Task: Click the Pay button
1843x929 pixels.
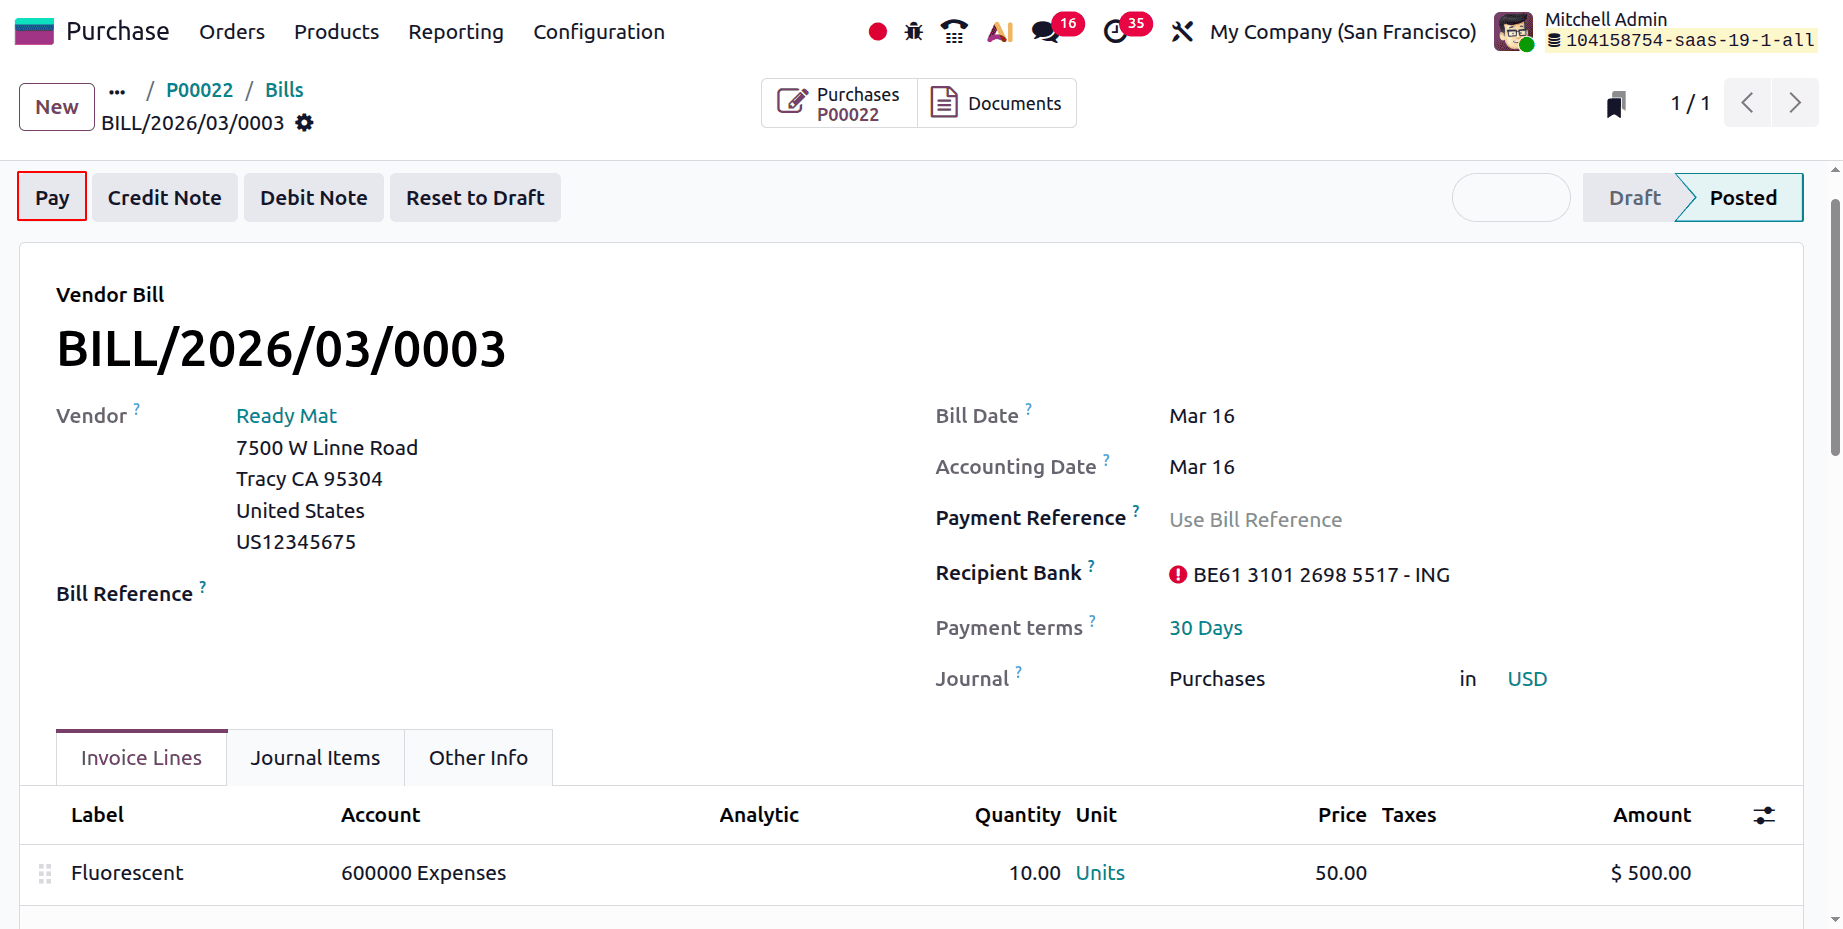Action: point(51,197)
